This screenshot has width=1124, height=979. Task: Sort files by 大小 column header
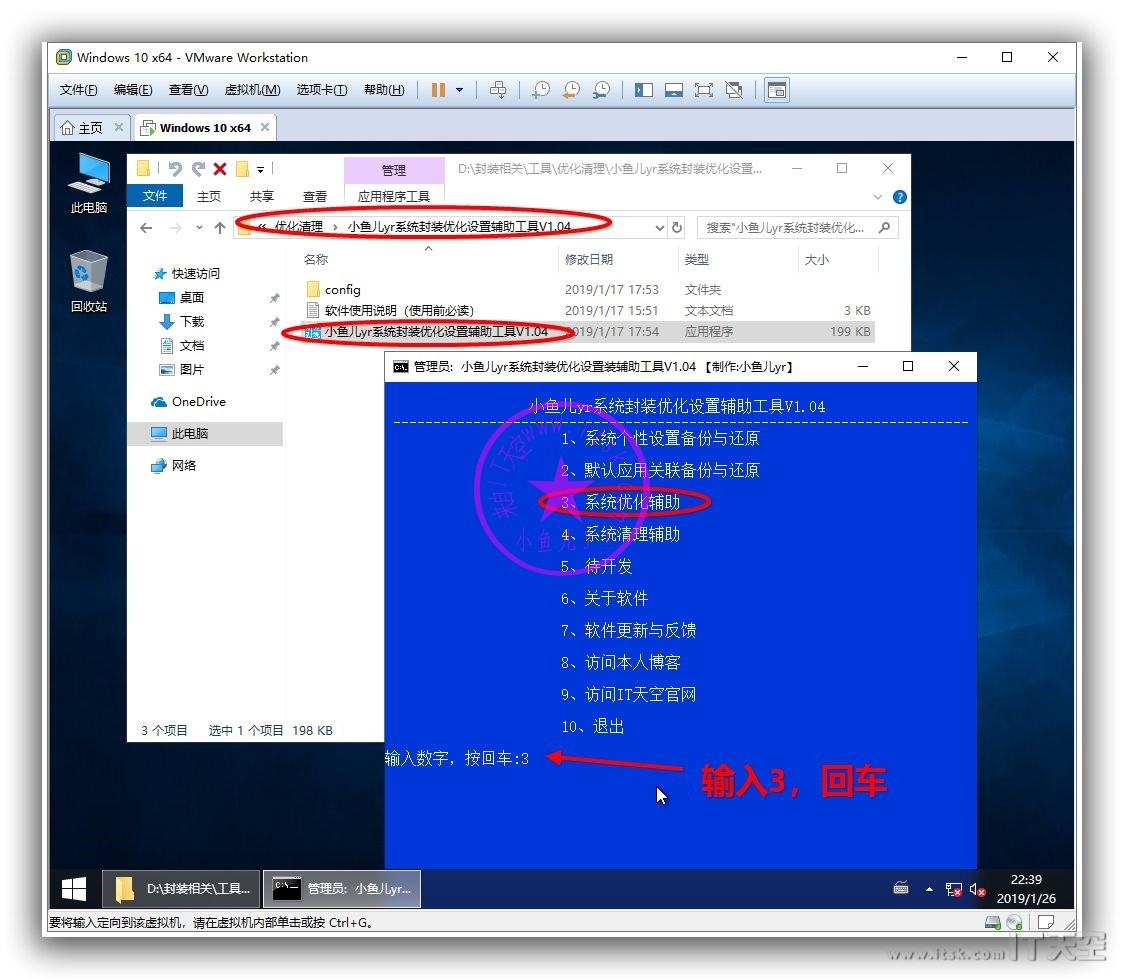pos(816,259)
